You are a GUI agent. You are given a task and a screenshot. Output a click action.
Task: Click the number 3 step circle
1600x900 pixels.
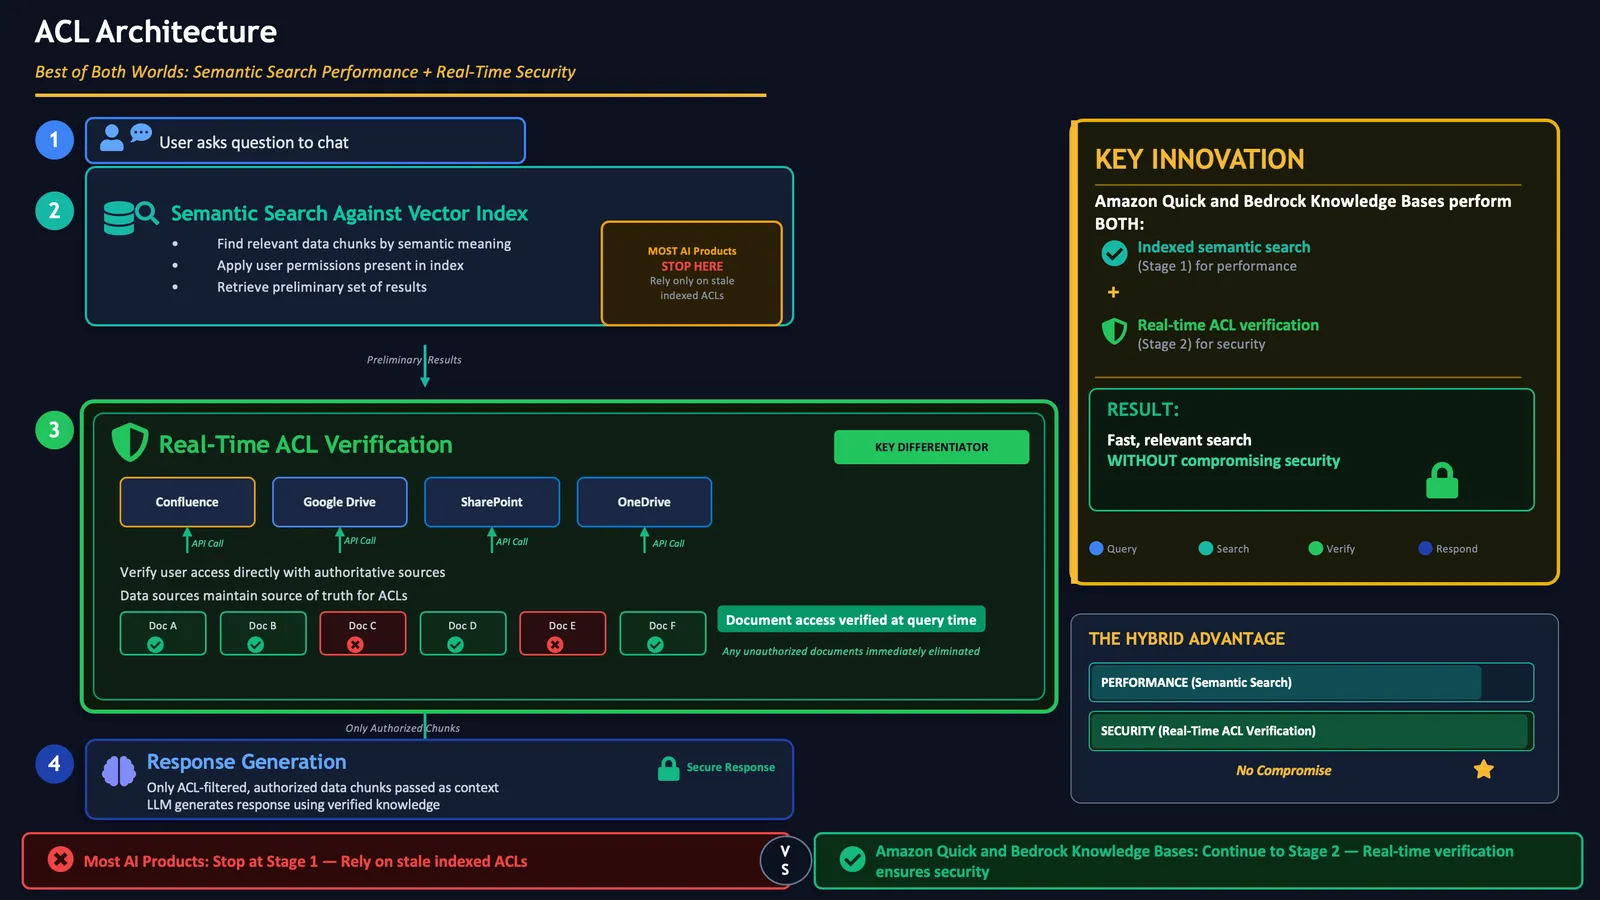pos(54,430)
